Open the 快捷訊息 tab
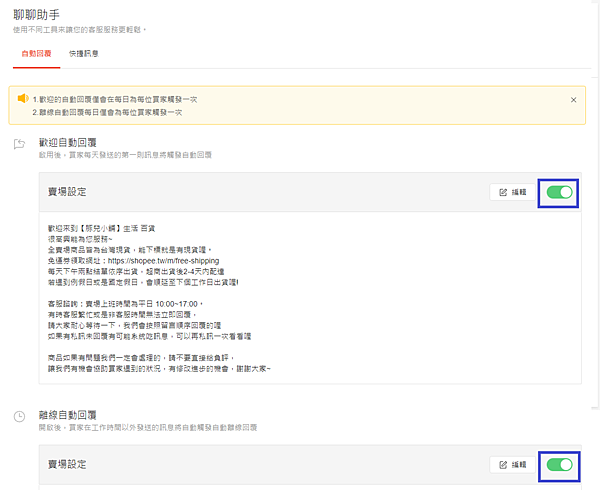The image size is (600, 490). (x=84, y=54)
